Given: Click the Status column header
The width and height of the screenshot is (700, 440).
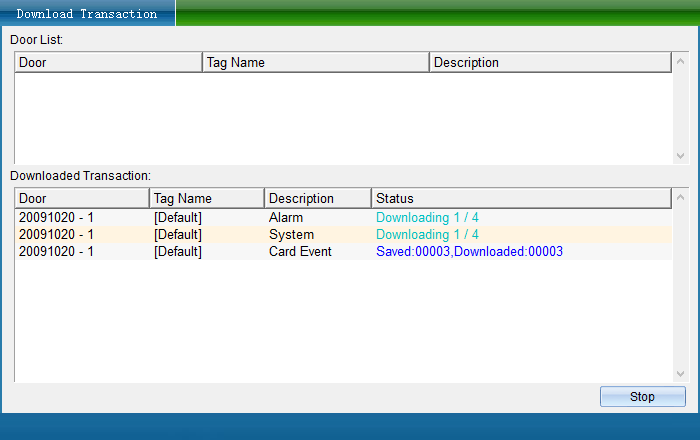Looking at the screenshot, I should tap(520, 199).
